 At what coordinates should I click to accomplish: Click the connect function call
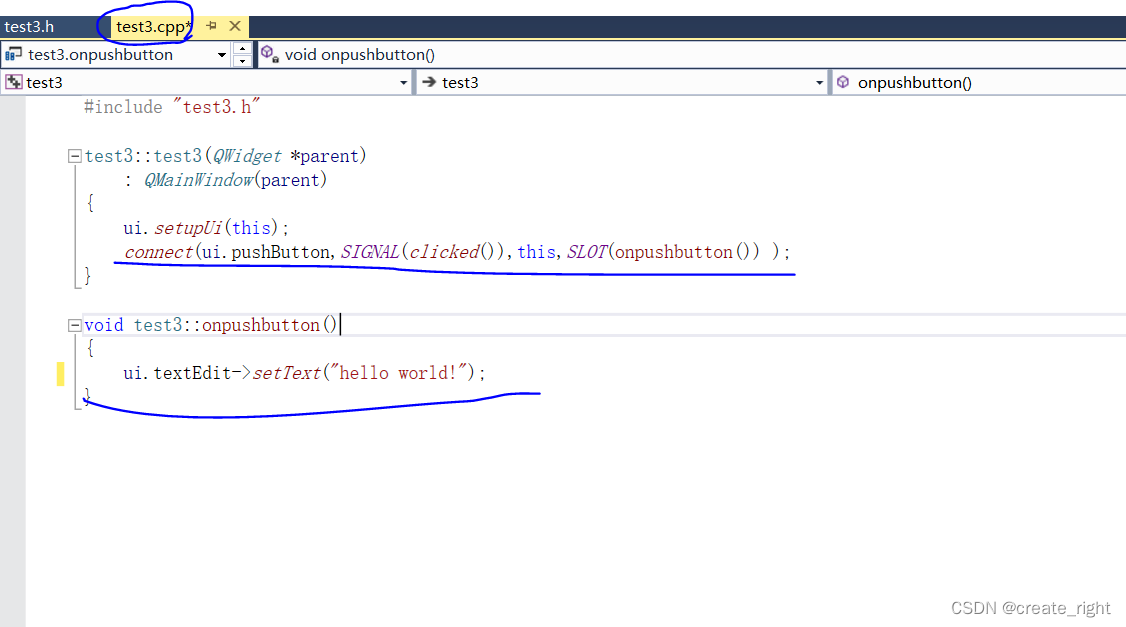(x=159, y=252)
